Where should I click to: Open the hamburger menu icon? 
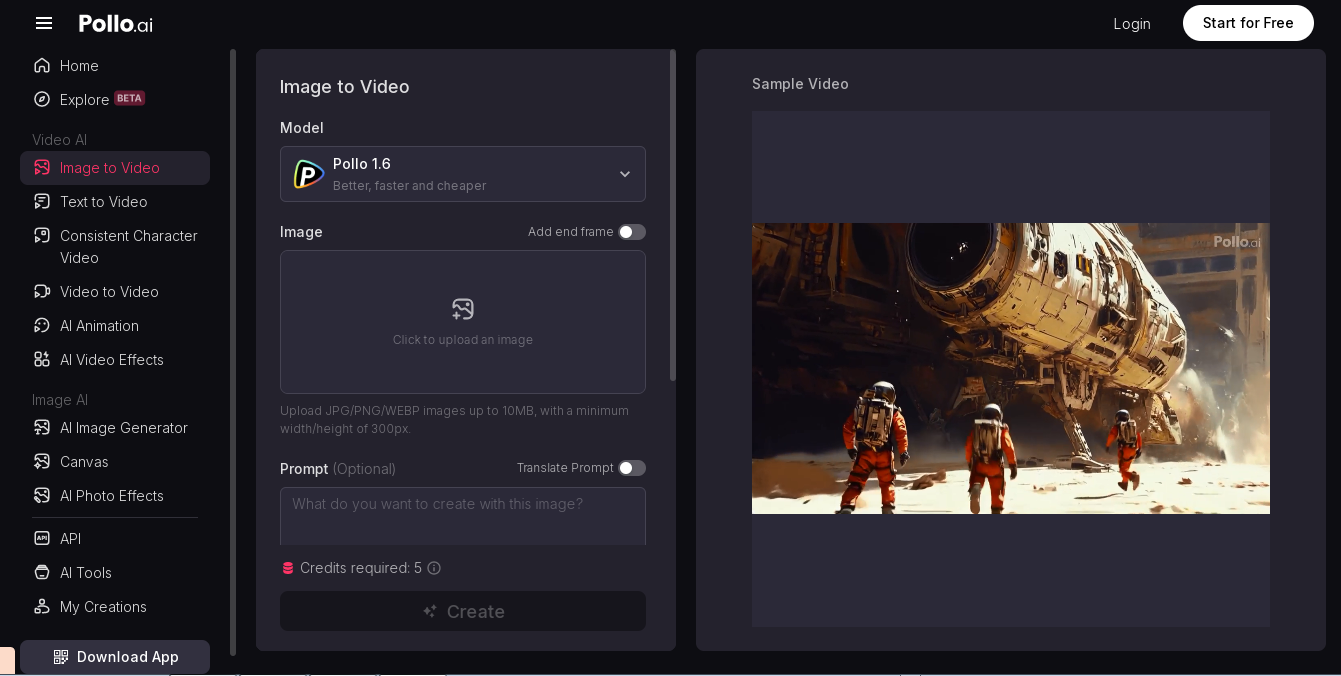(x=43, y=23)
